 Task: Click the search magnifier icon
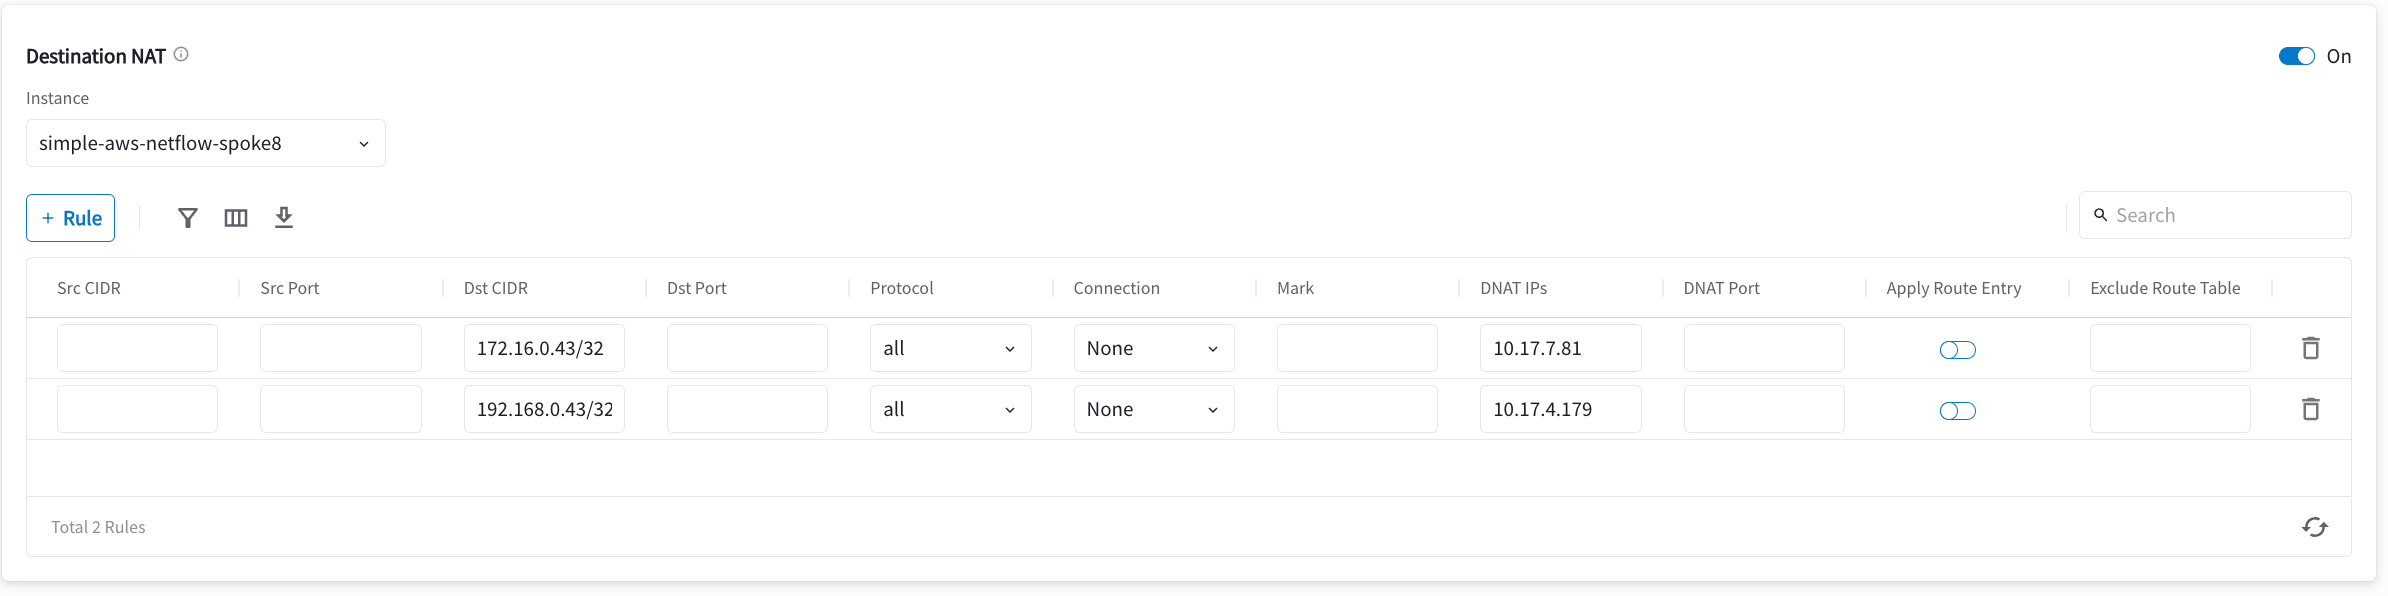[2101, 215]
